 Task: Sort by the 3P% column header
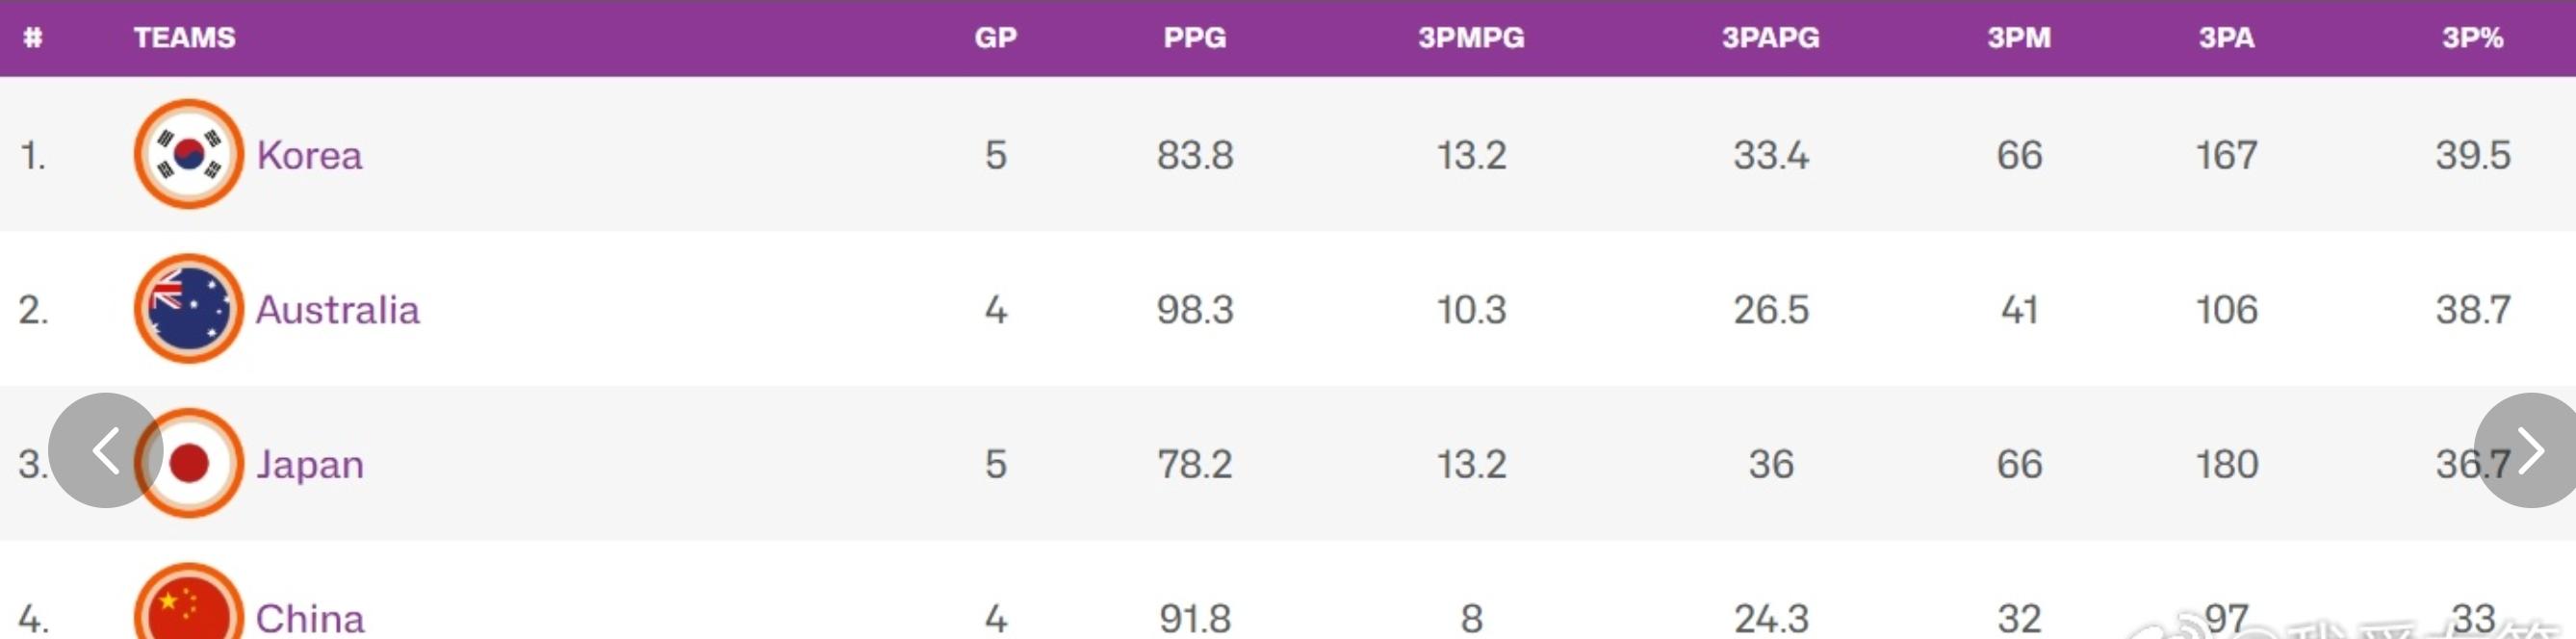[x=2472, y=38]
